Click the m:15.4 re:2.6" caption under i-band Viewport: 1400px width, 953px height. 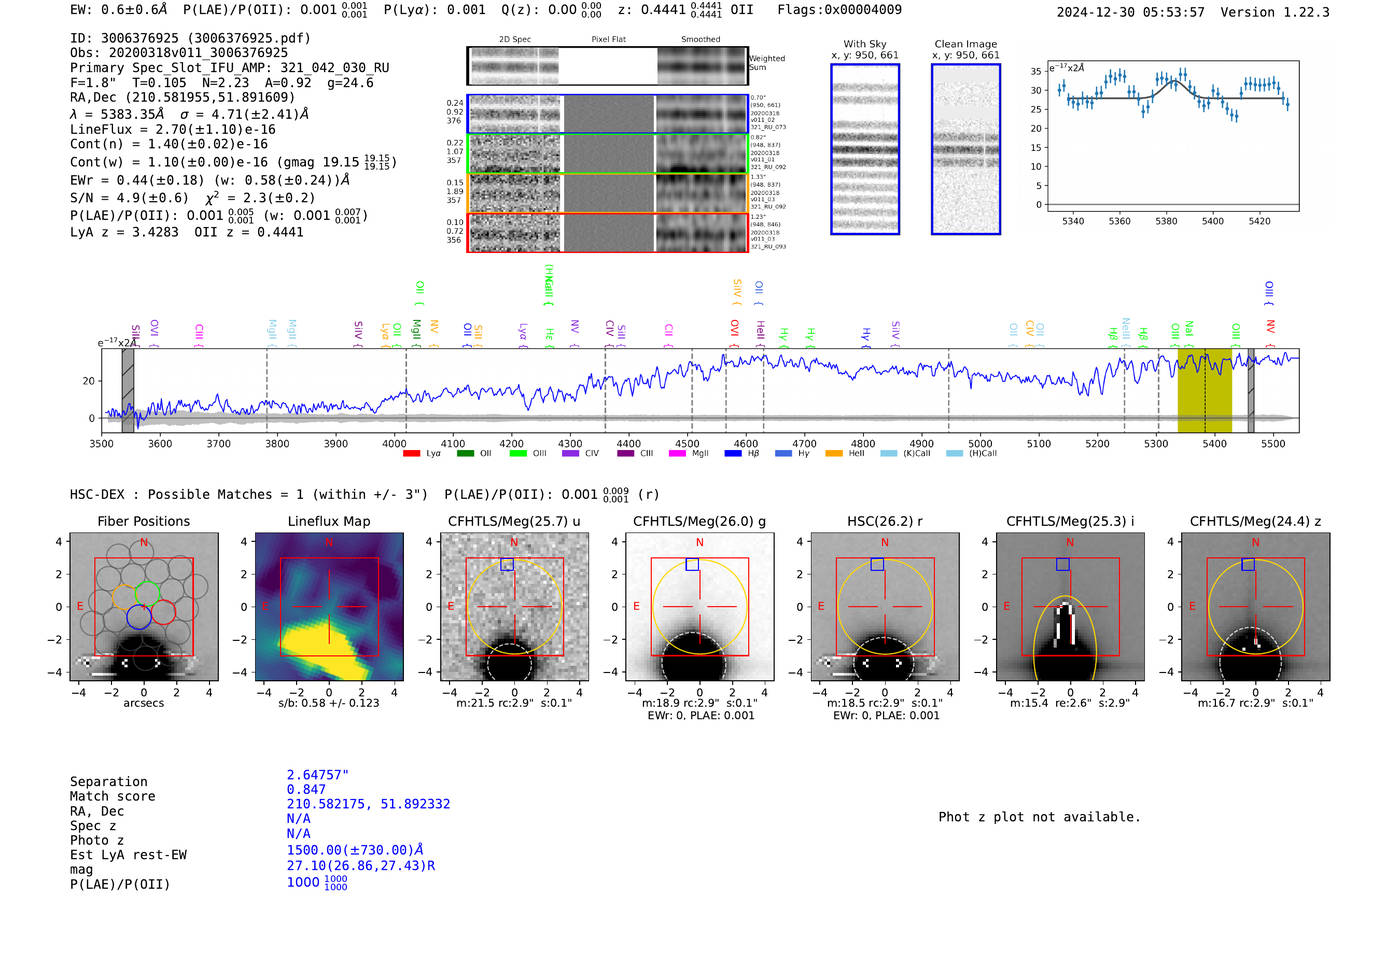(x=1070, y=703)
